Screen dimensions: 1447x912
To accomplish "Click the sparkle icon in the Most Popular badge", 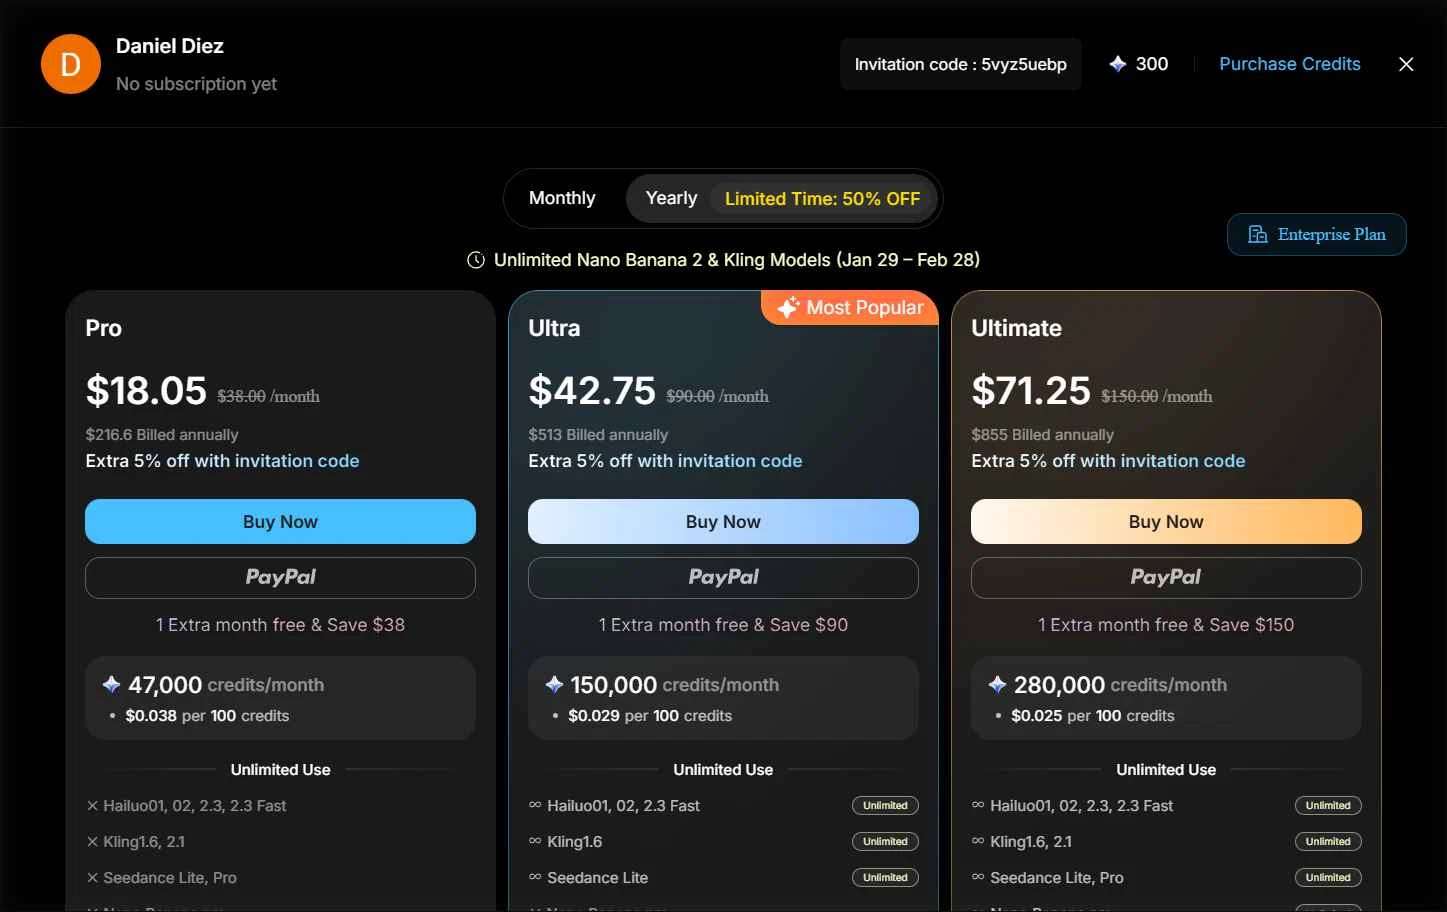I will (788, 307).
